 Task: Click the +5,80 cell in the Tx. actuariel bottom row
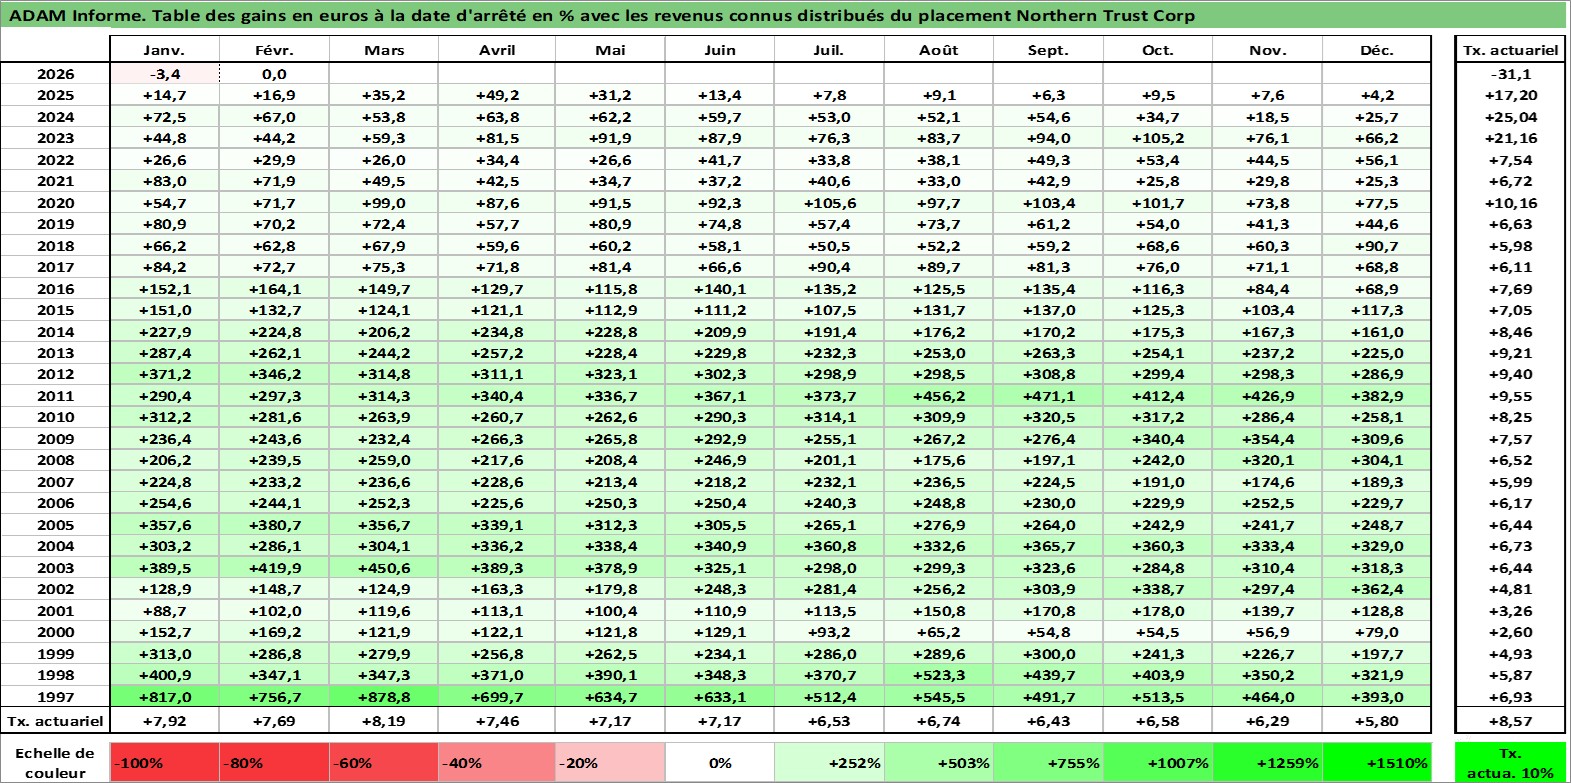(1376, 720)
